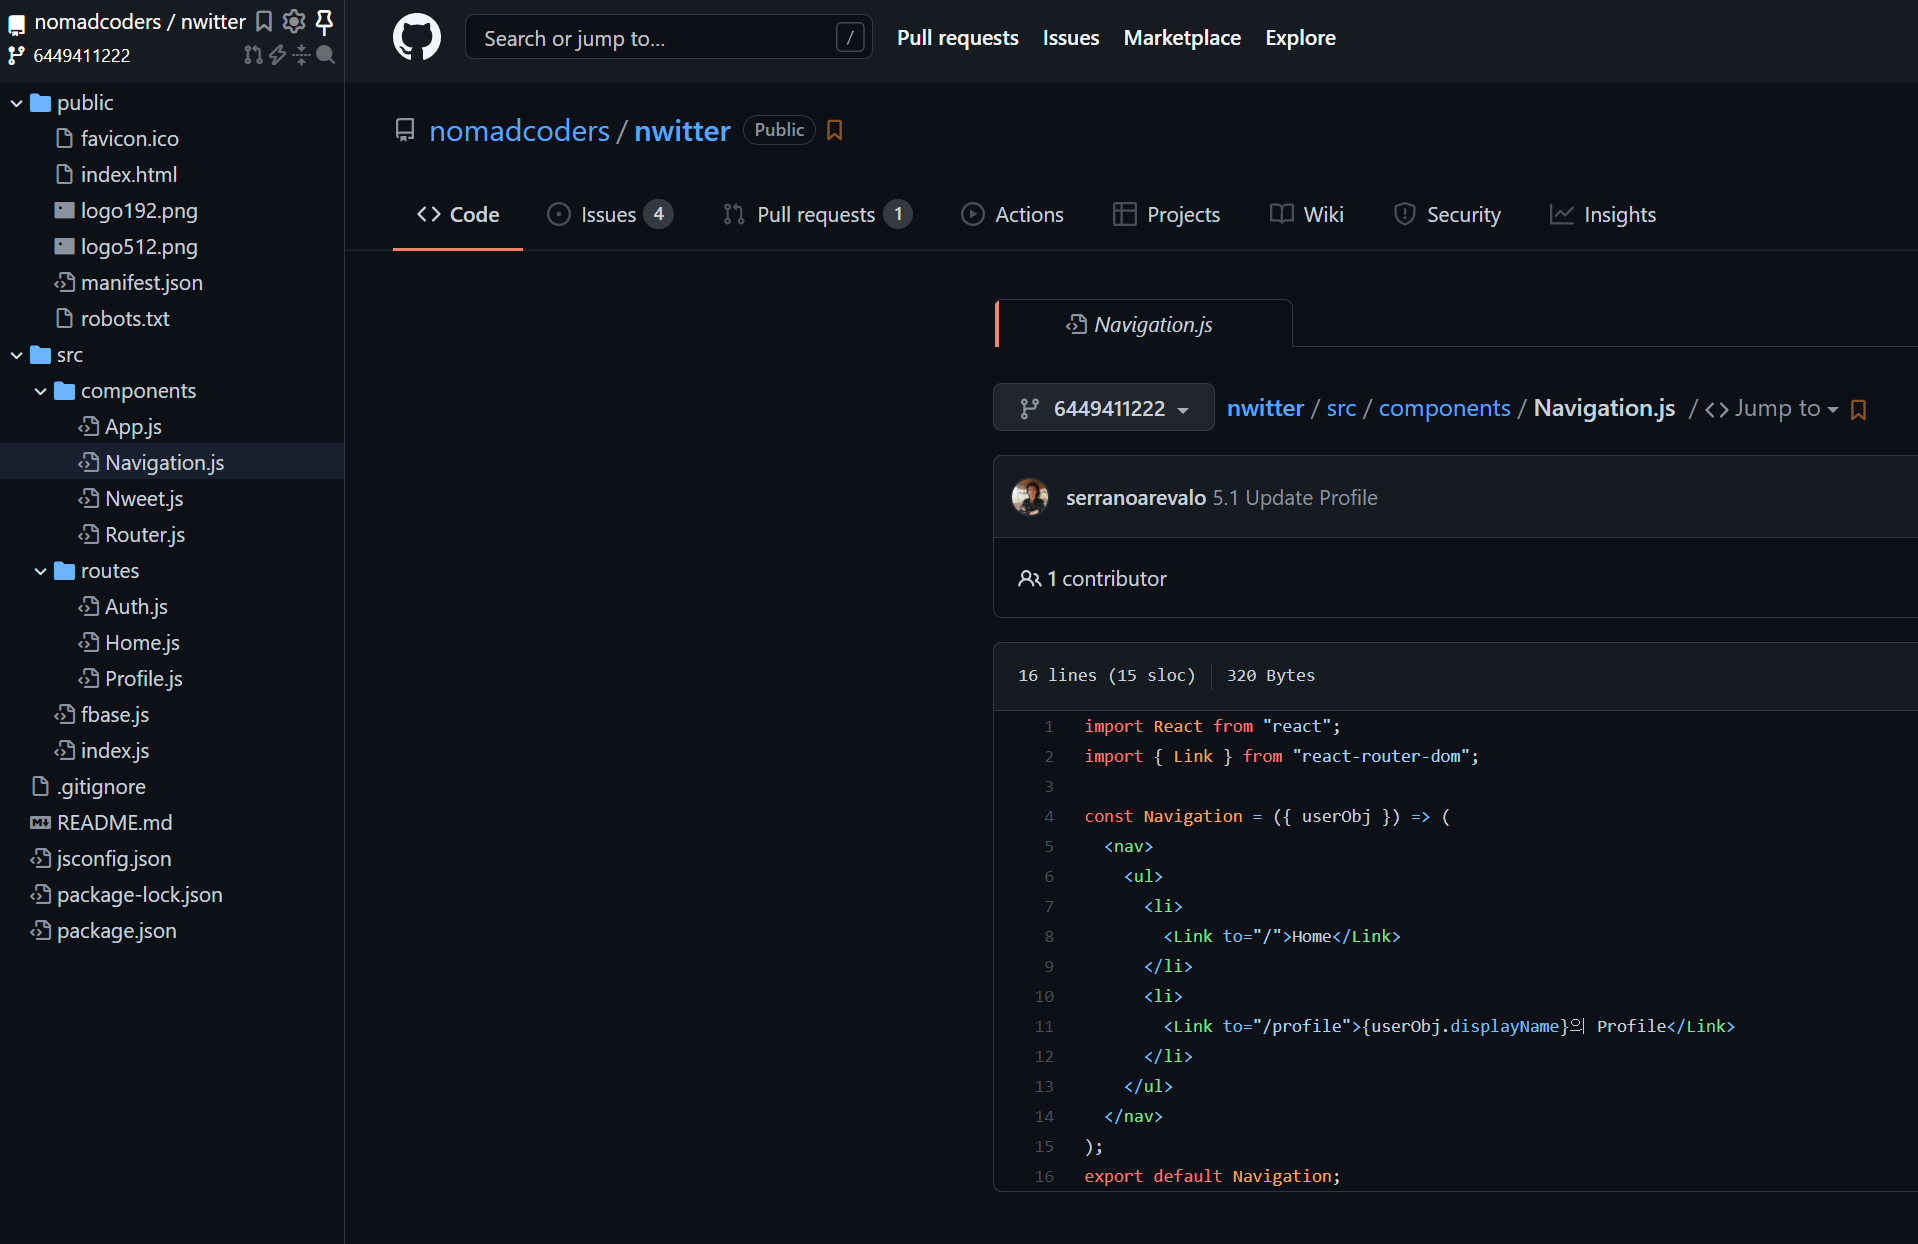This screenshot has height=1244, width=1918.
Task: Click the sidebar search magnifier icon
Action: pyautogui.click(x=325, y=55)
